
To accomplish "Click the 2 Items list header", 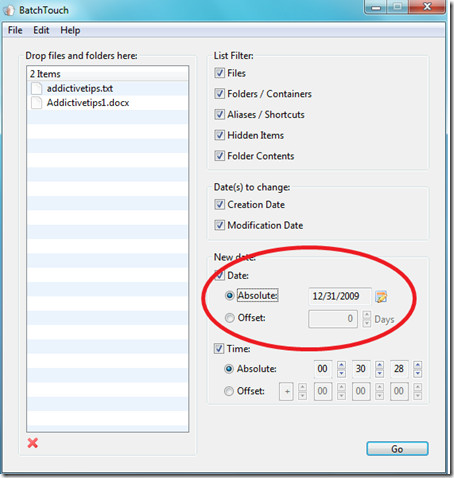I will [108, 74].
